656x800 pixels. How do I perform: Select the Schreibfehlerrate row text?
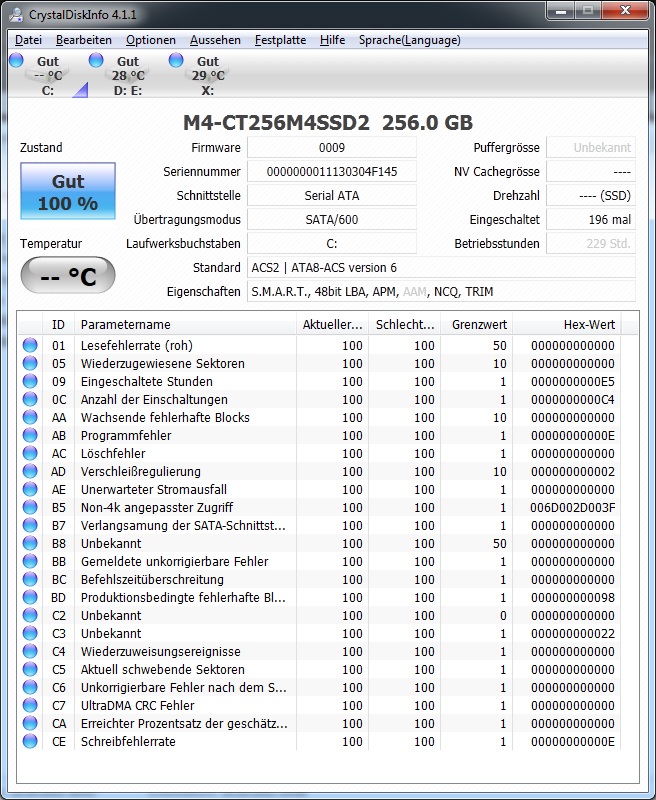[x=128, y=741]
